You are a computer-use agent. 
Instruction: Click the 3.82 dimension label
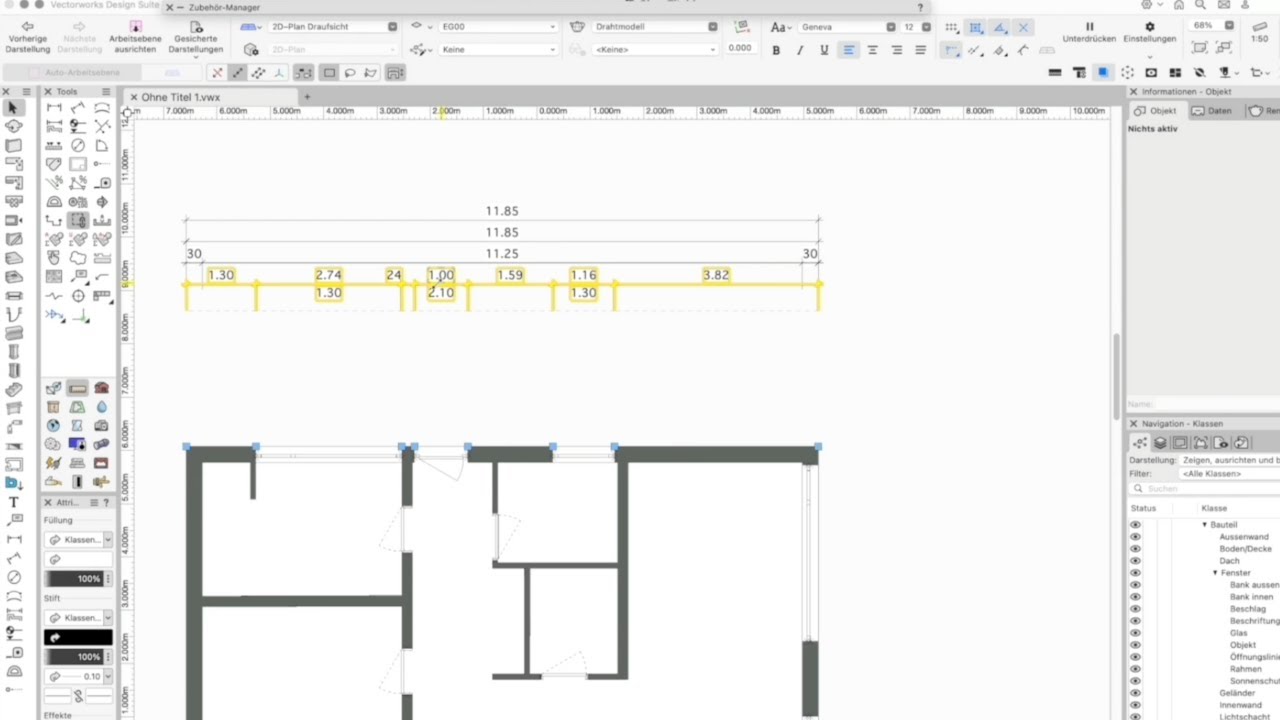click(x=716, y=275)
